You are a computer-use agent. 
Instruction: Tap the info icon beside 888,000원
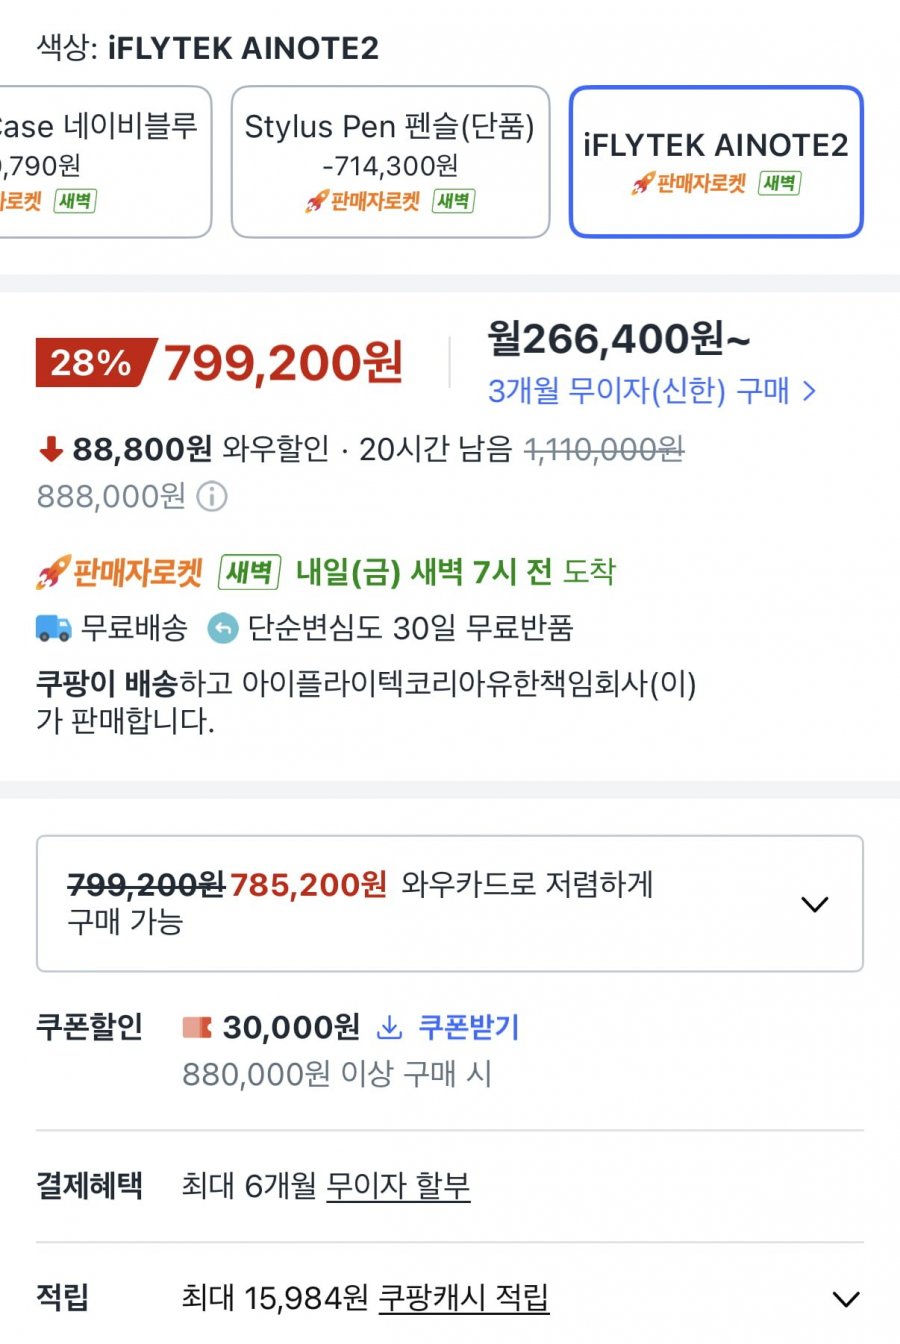tap(212, 496)
